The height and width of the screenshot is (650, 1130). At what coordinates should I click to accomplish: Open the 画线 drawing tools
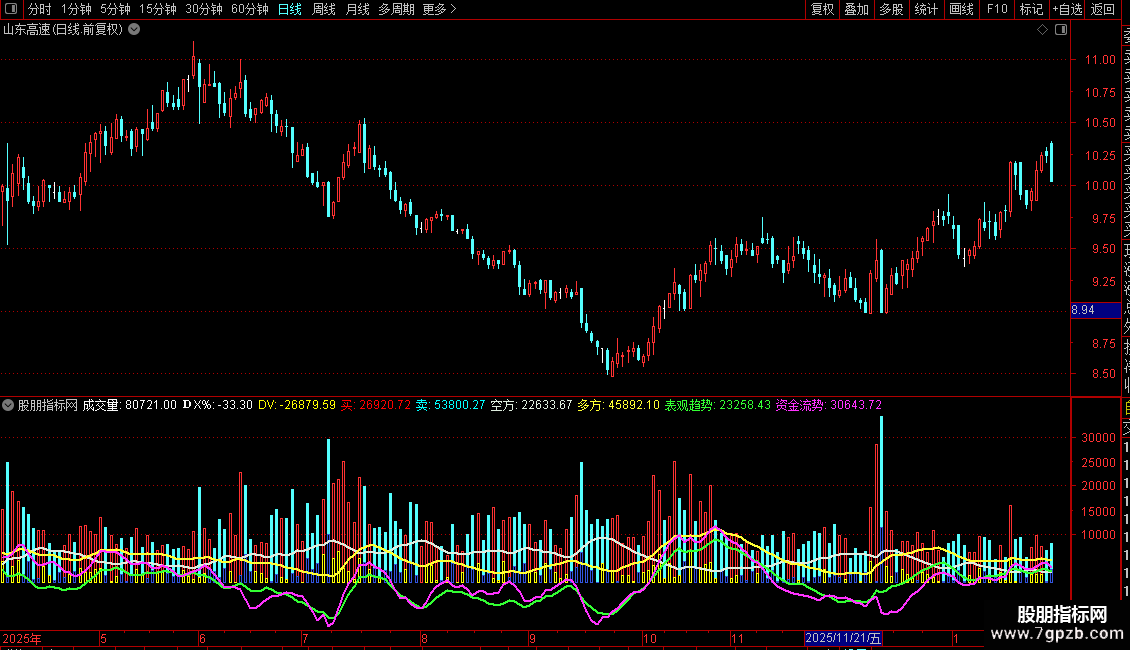click(x=961, y=10)
